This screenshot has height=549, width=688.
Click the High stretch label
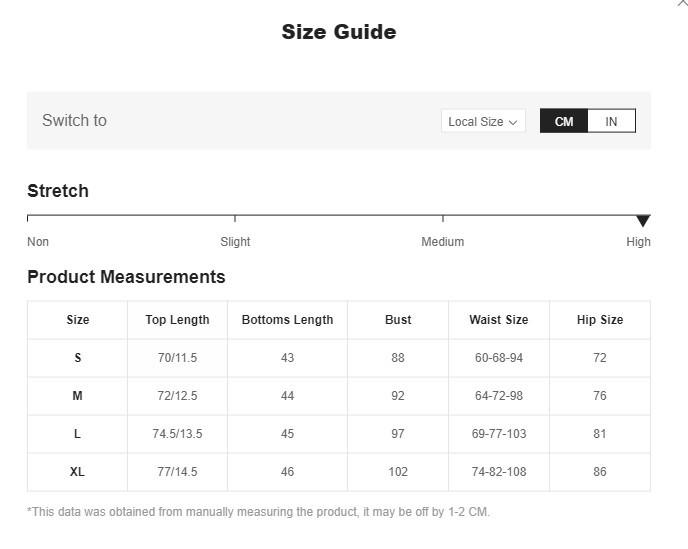pos(638,242)
